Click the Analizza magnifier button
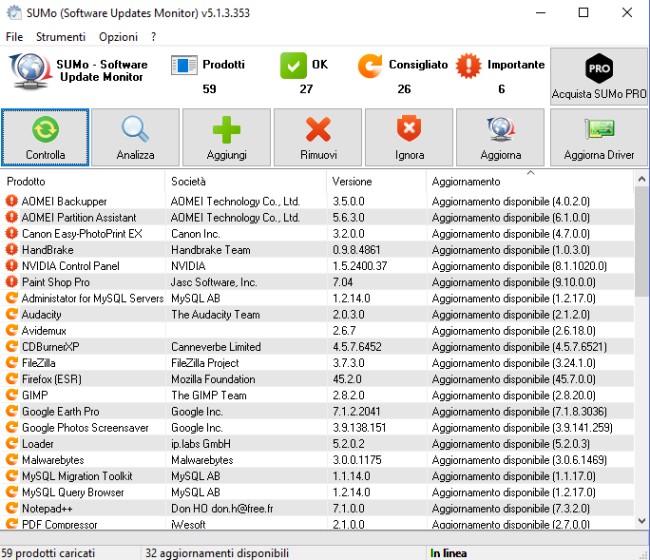The image size is (650, 560). pos(135,137)
